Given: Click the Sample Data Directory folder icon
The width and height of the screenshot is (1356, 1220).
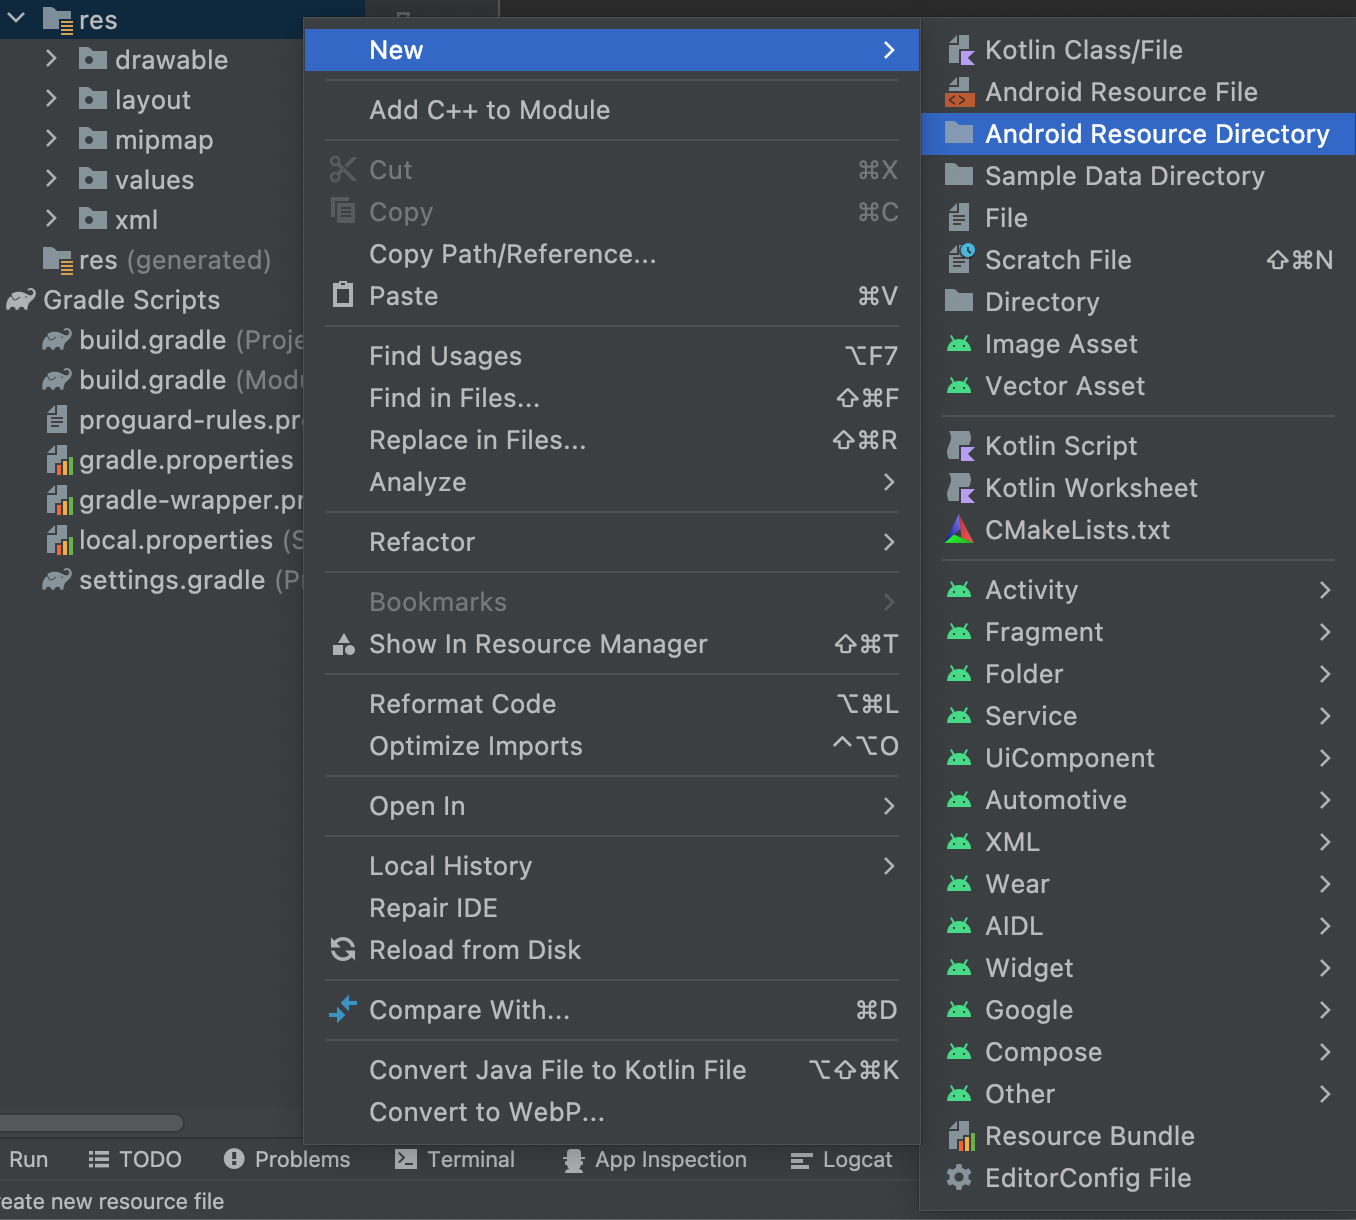Looking at the screenshot, I should (x=960, y=175).
